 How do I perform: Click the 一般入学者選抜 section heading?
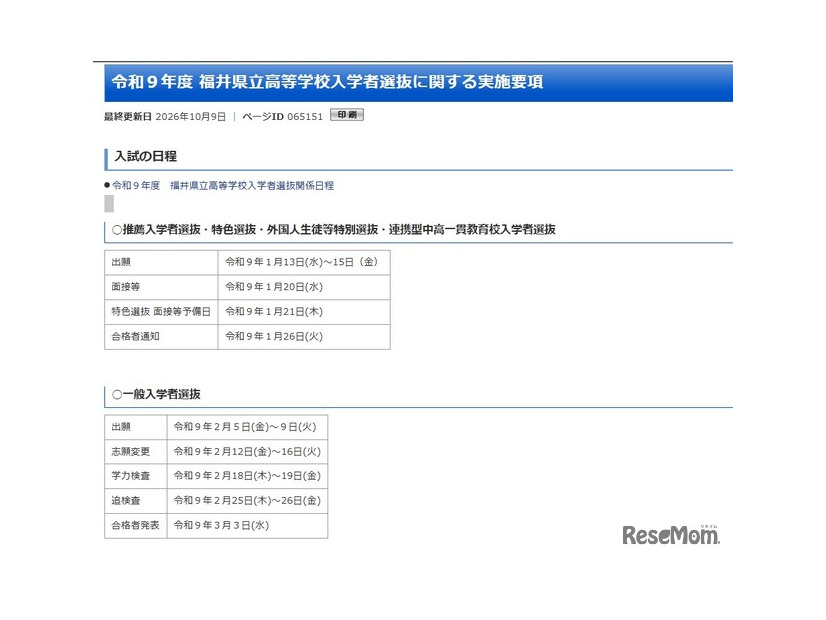click(156, 394)
